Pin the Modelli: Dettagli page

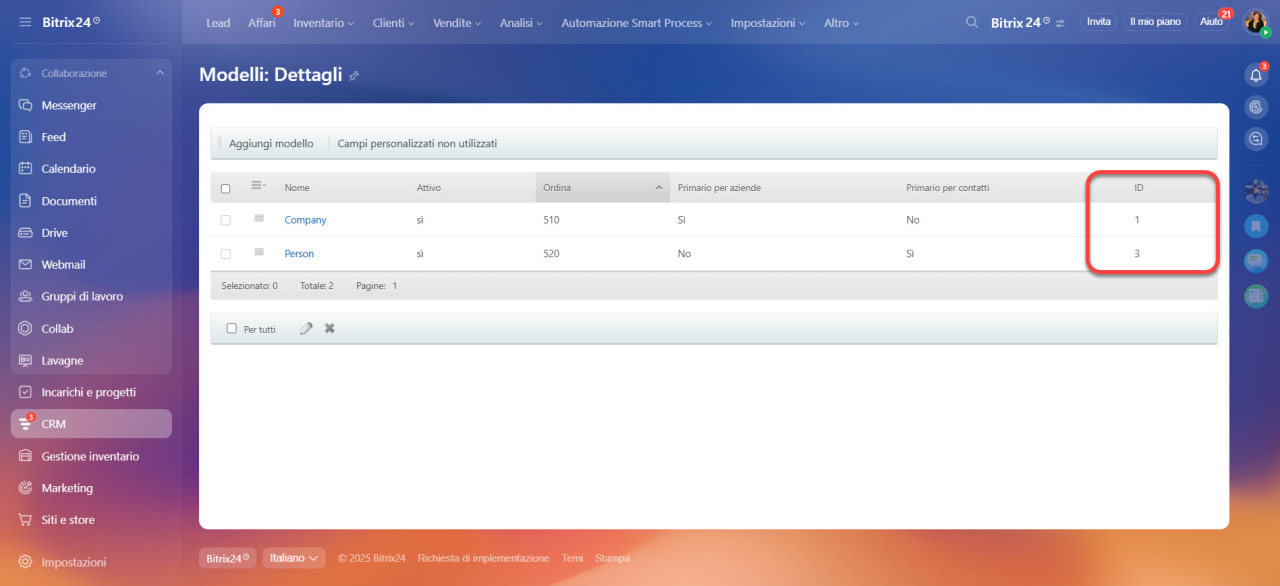[354, 76]
